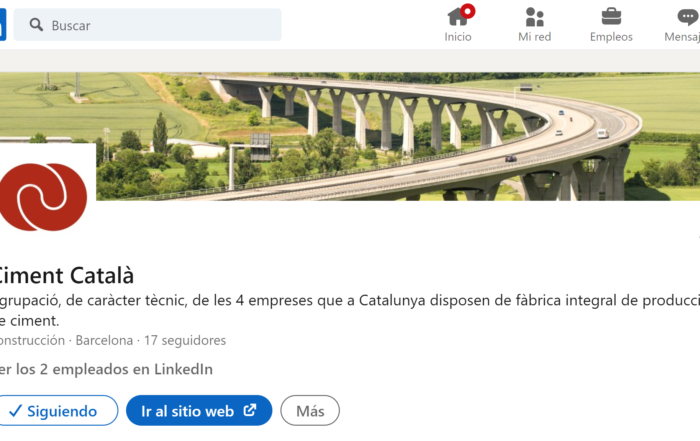Go to the company website button
This screenshot has width=700, height=441.
coord(199,410)
